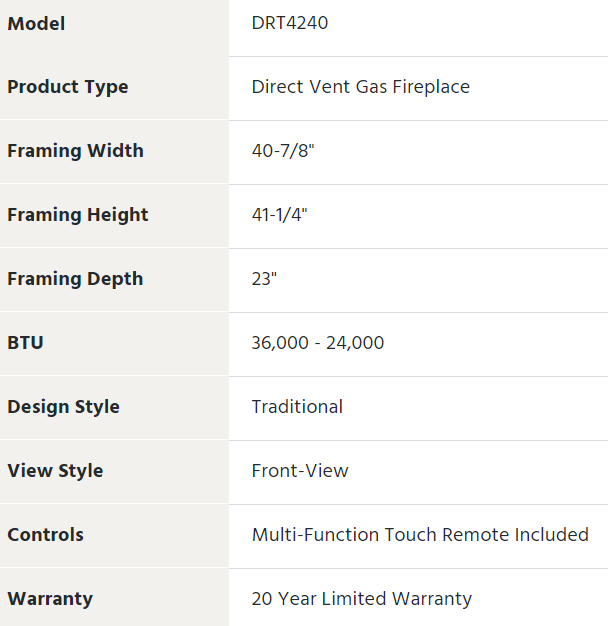
Task: Click the View Style label
Action: (55, 471)
